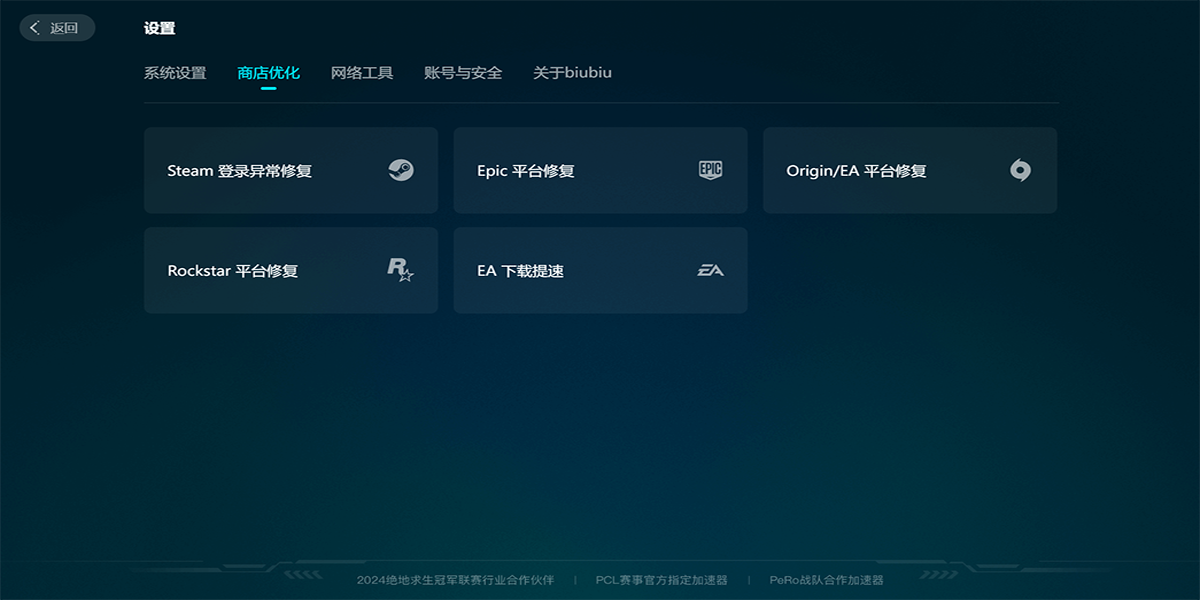Viewport: 1200px width, 600px height.
Task: Open the 关于biubiu tab
Action: 572,72
